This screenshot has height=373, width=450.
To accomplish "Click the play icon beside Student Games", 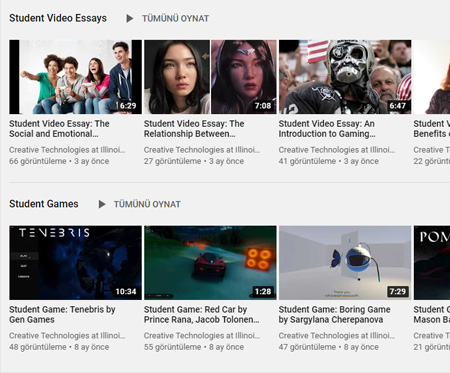I will 102,204.
